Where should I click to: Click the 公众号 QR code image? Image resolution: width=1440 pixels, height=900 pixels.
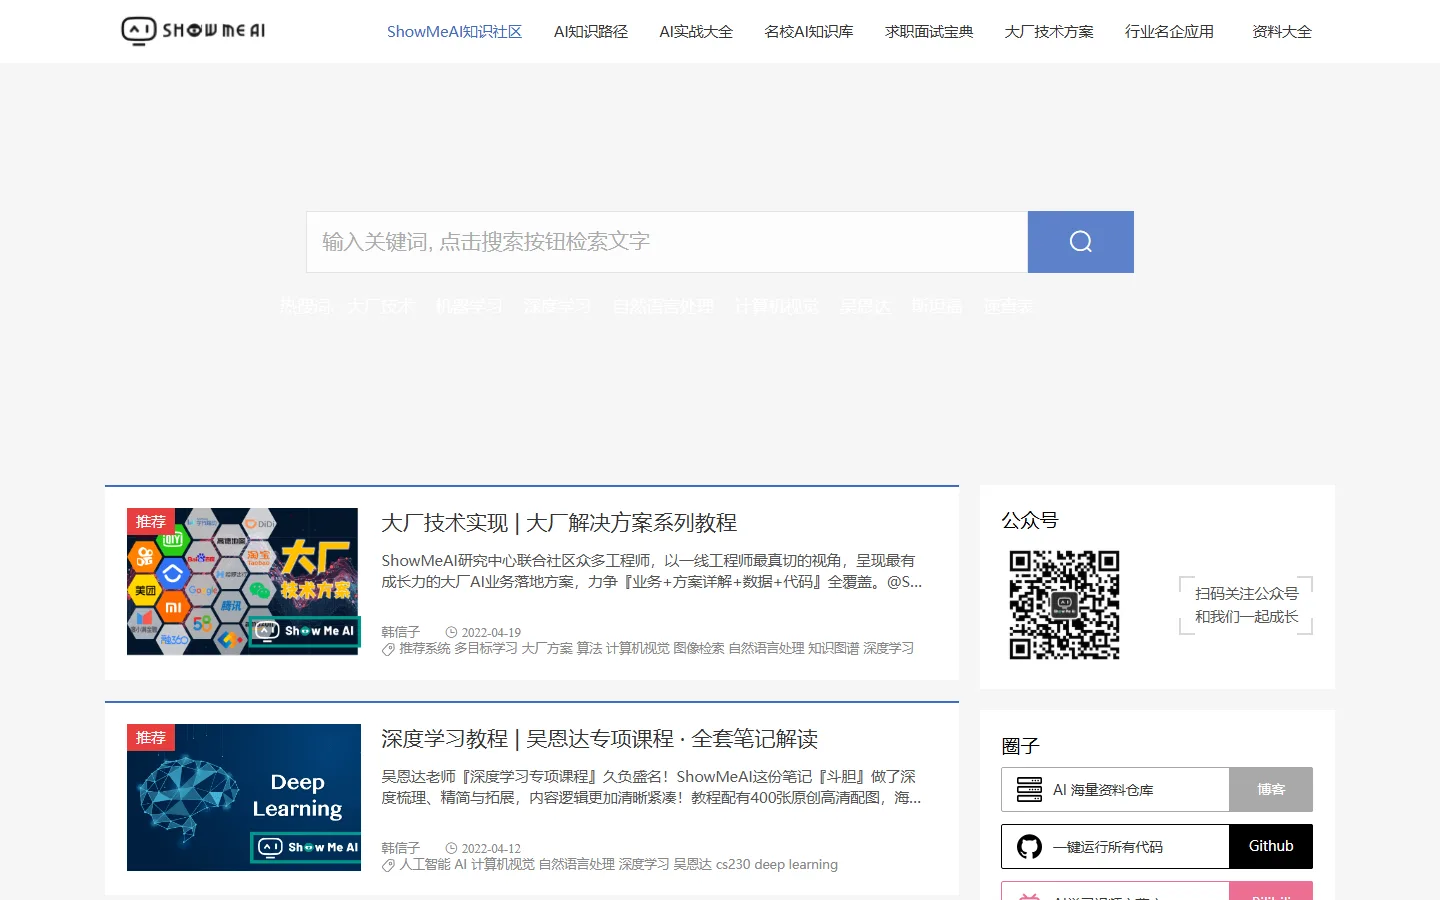coord(1064,604)
